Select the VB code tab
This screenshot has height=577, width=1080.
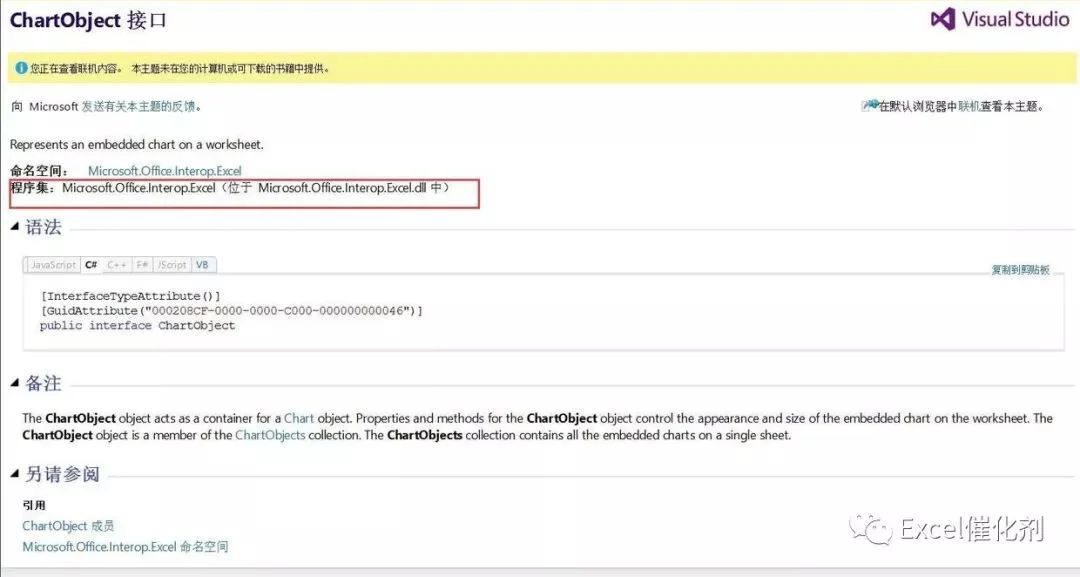coord(202,265)
